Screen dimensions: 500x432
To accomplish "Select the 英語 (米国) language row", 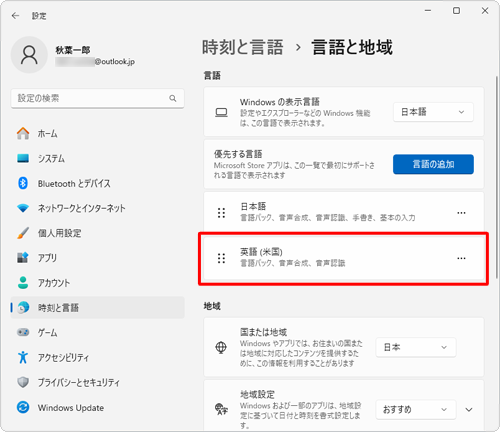I will (x=344, y=258).
